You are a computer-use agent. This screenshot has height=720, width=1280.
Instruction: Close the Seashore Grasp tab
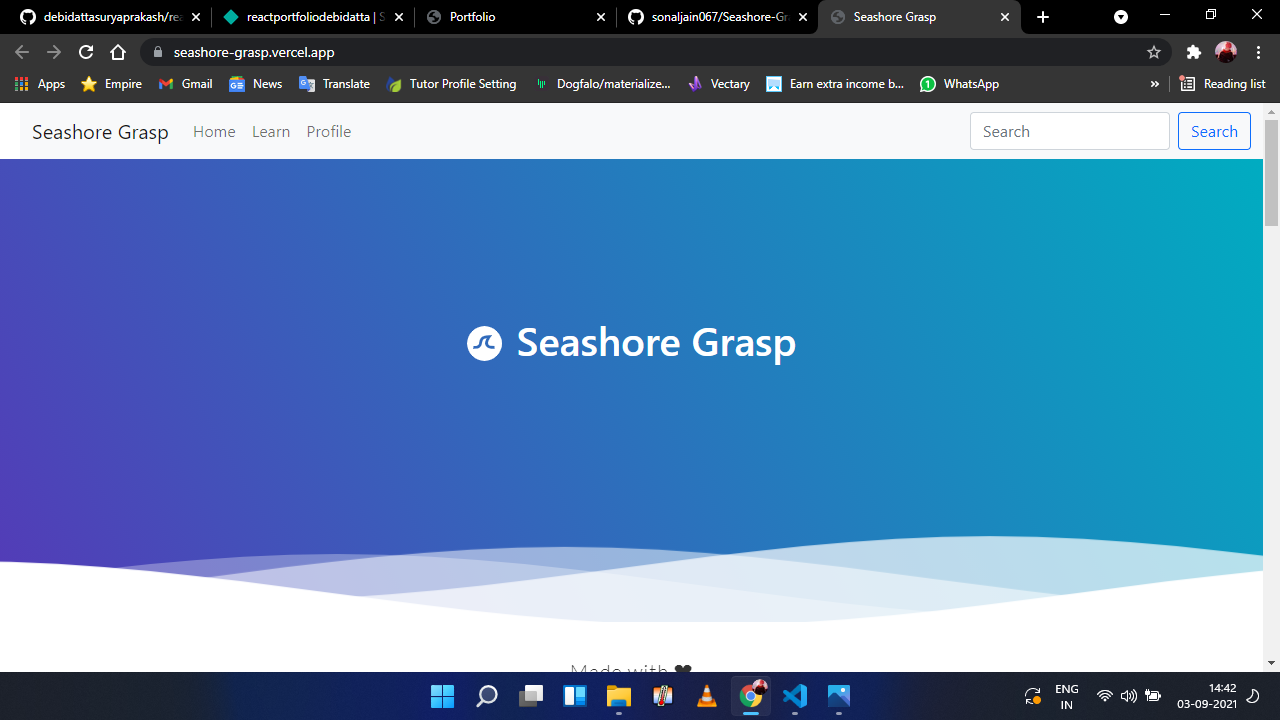(x=1004, y=17)
